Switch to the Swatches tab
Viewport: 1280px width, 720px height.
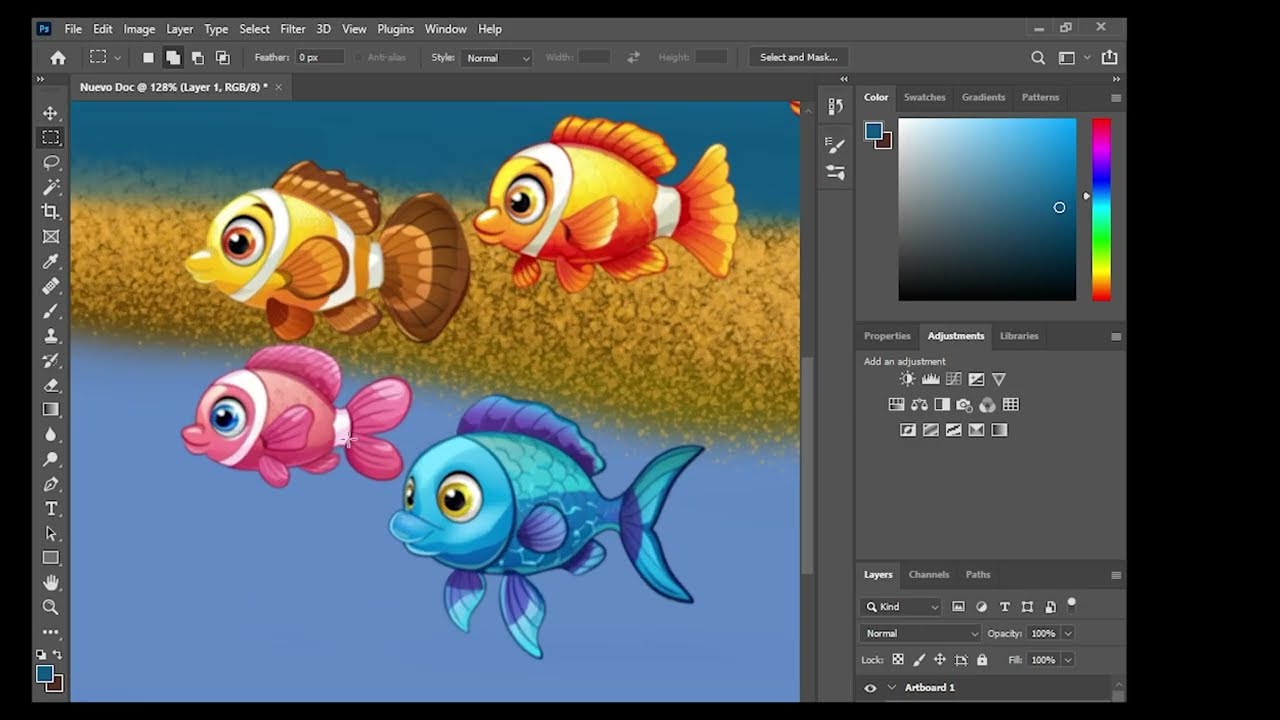pos(924,97)
